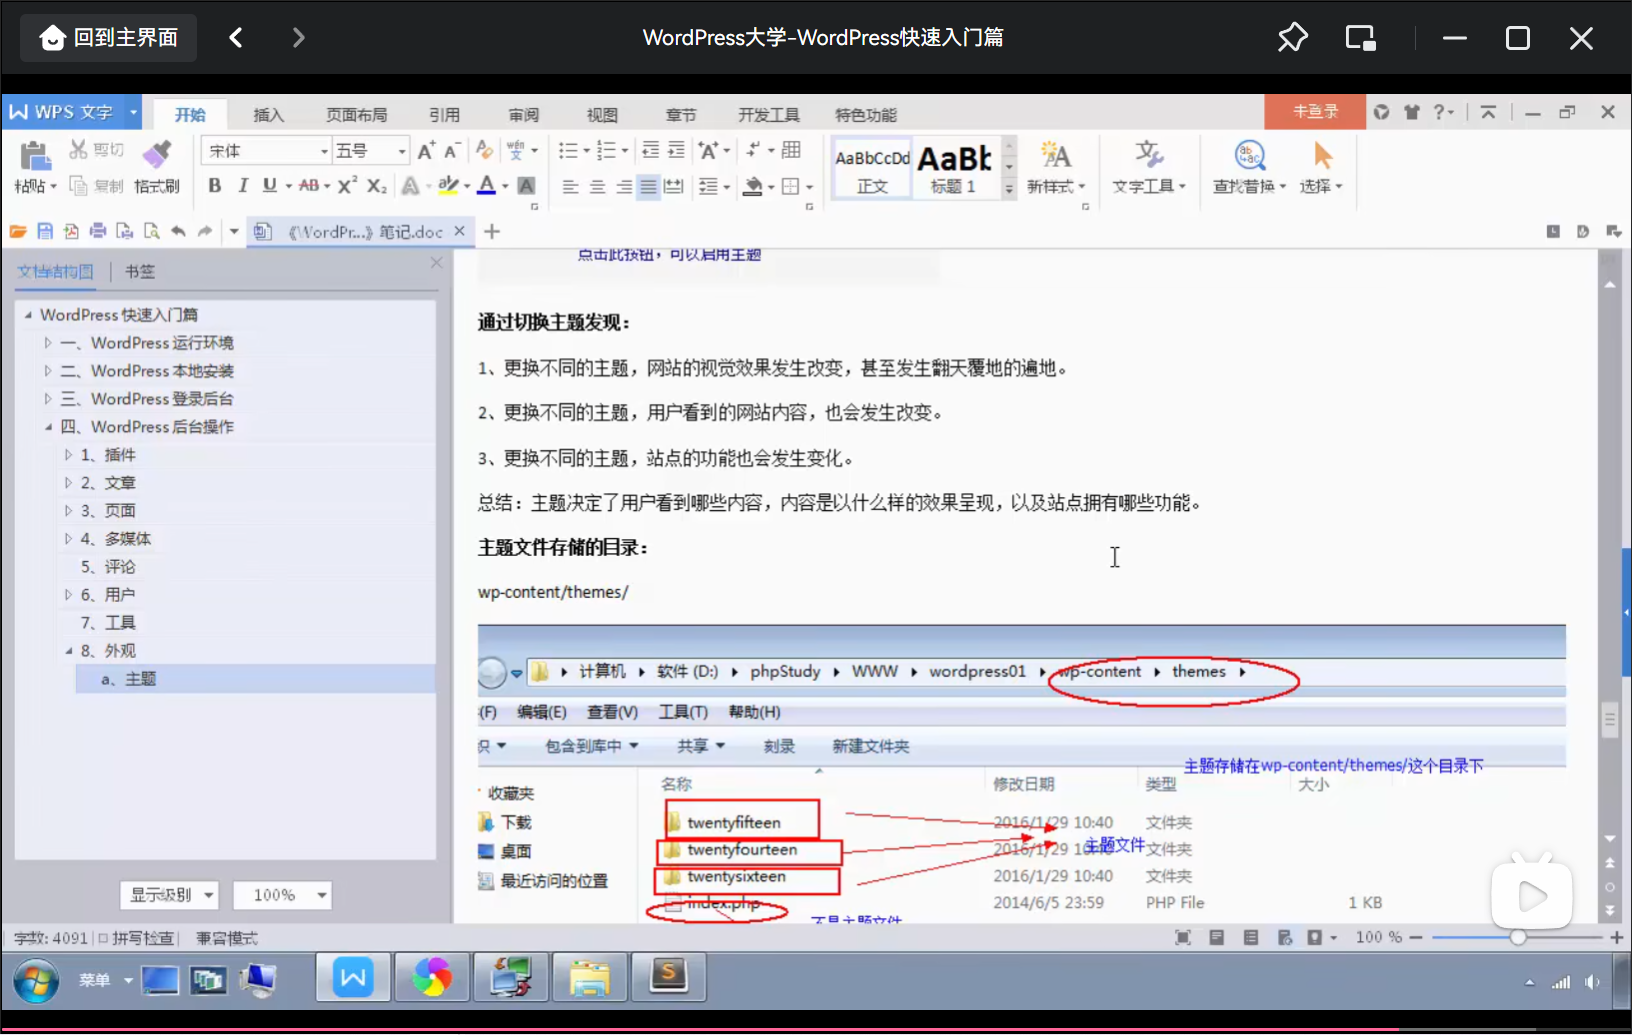Open the 五号 font size dropdown
Viewport: 1632px width, 1035px height.
(x=402, y=151)
